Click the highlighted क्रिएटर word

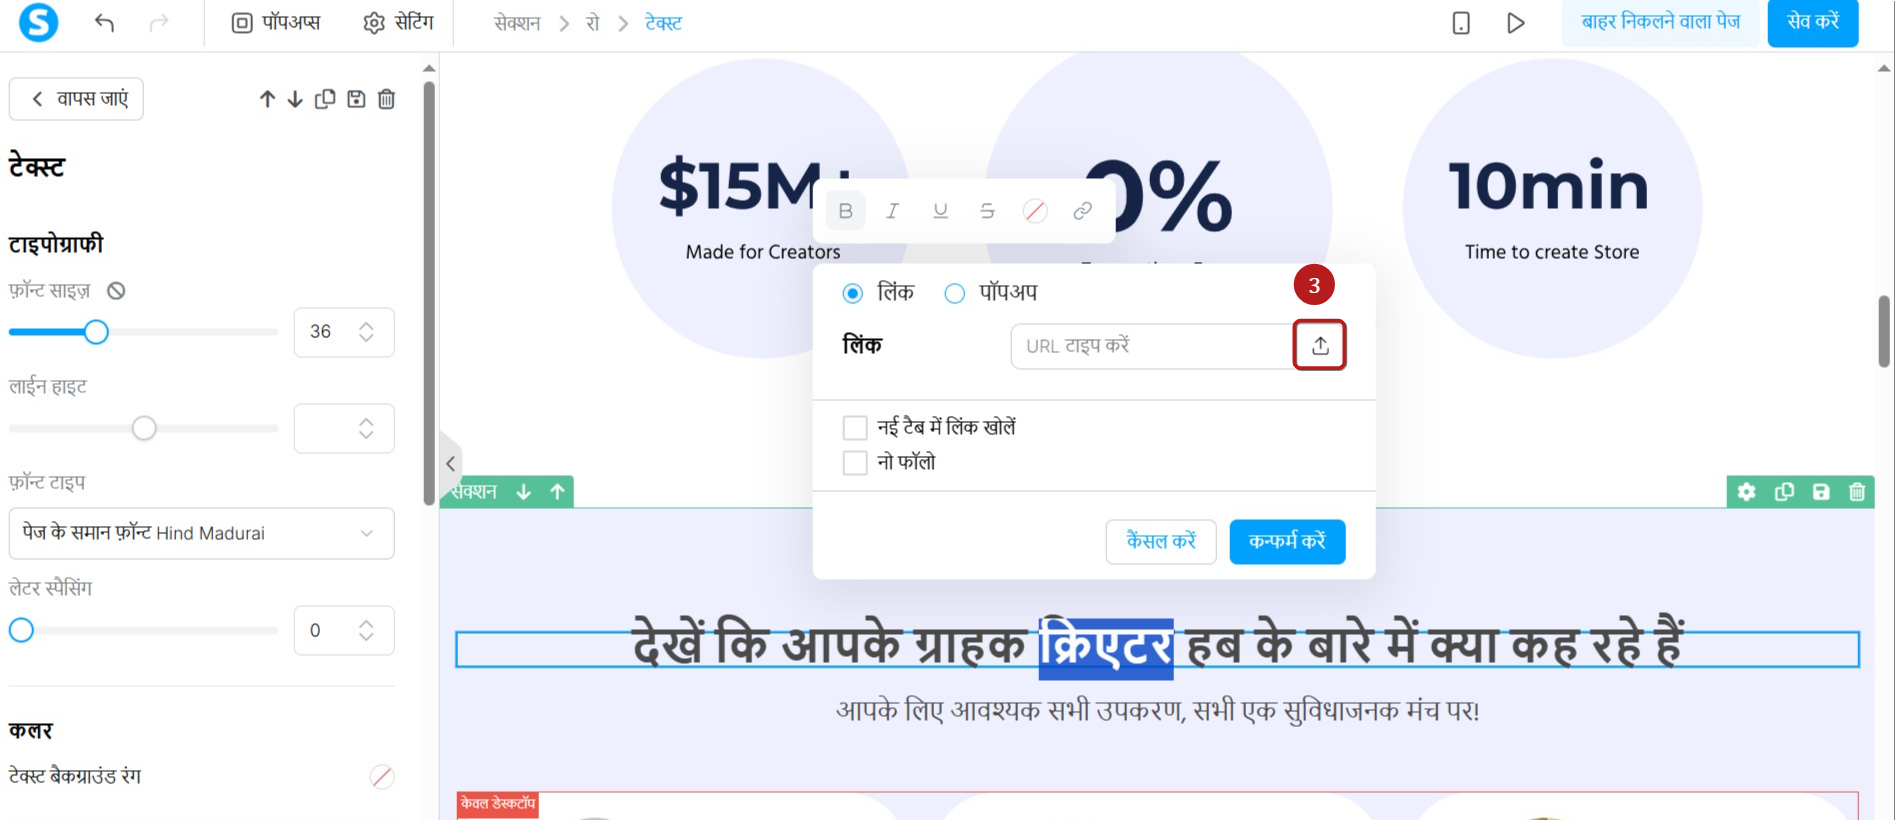(1106, 648)
